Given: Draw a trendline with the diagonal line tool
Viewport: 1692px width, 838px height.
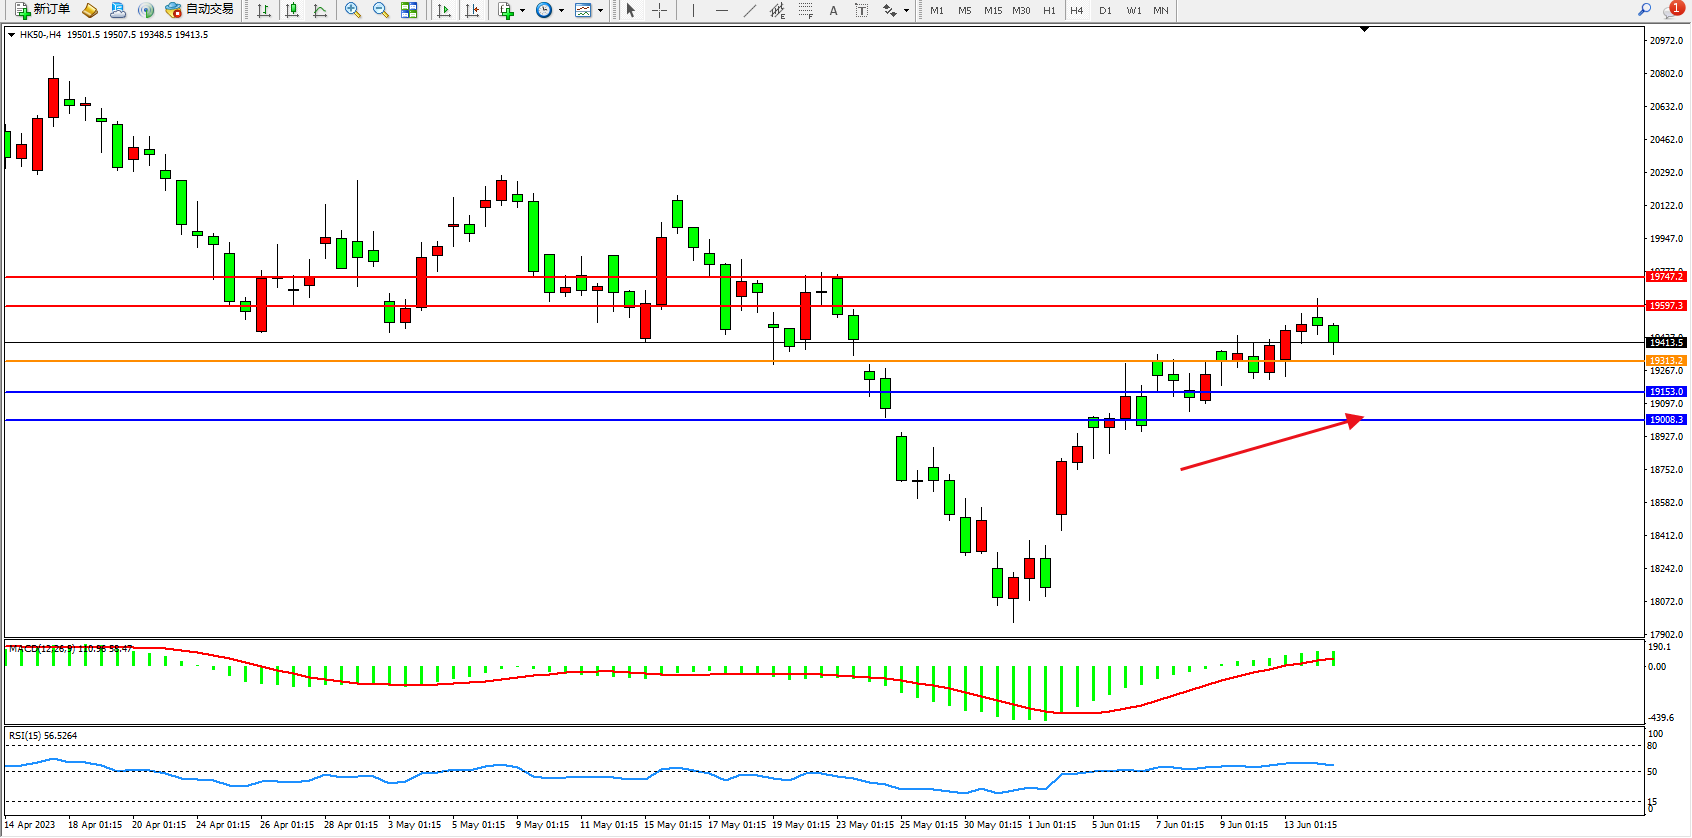Looking at the screenshot, I should coord(749,10).
